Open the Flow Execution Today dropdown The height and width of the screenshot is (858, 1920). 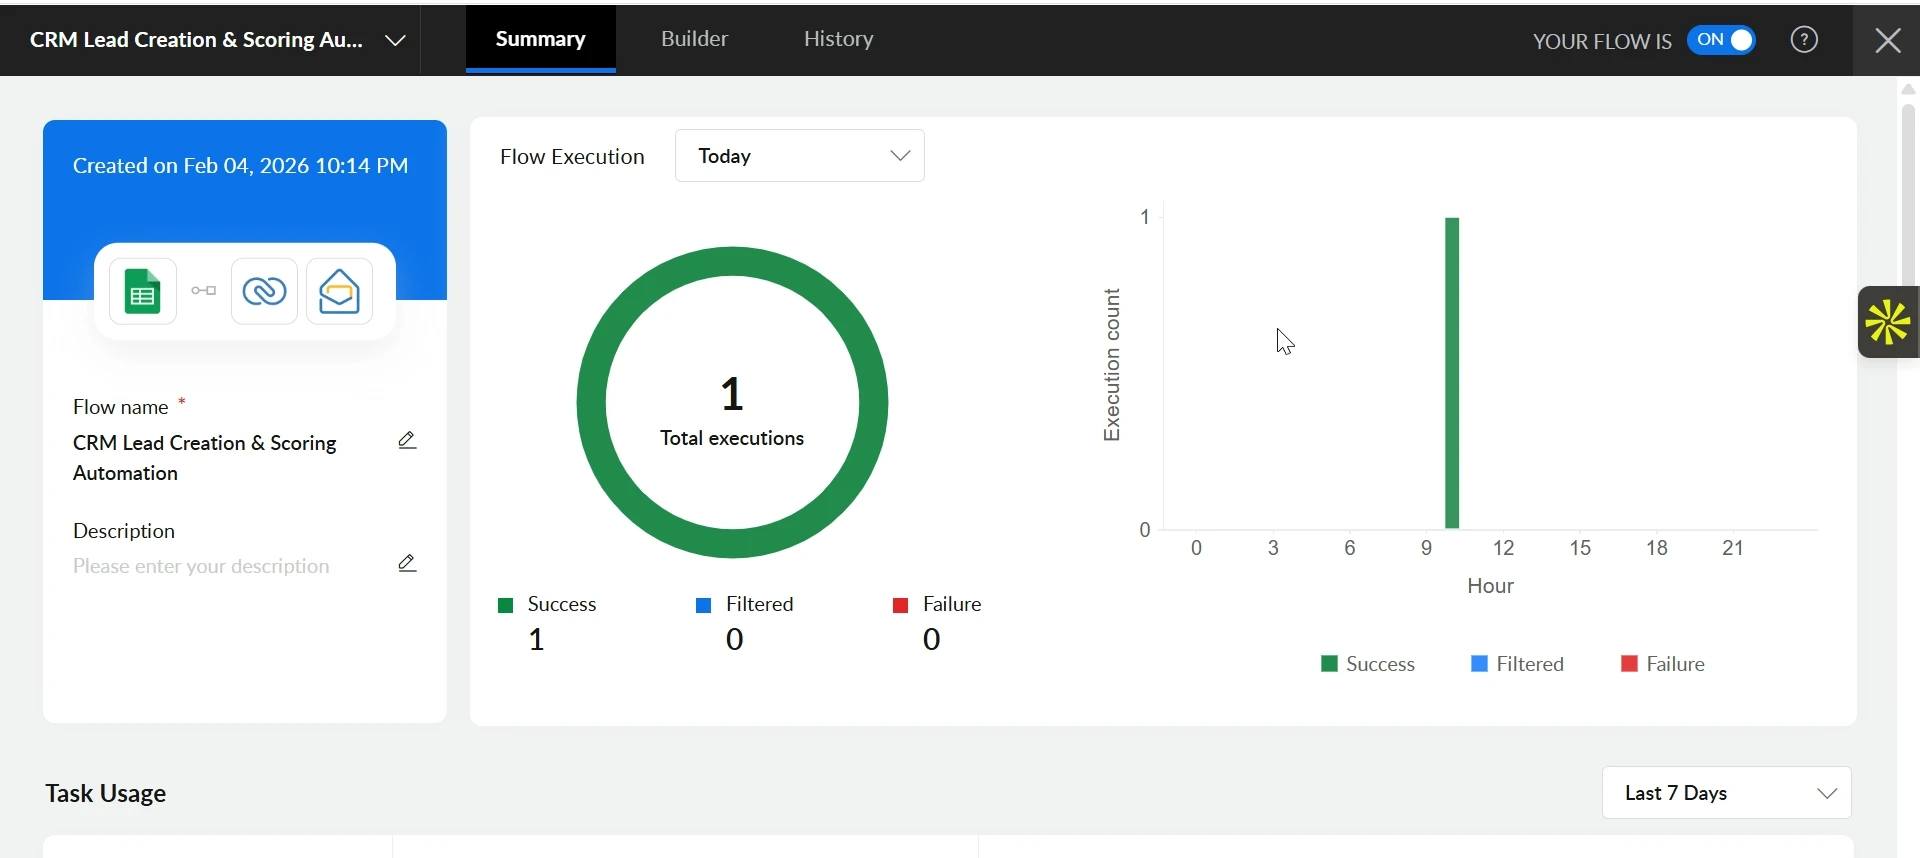(800, 156)
